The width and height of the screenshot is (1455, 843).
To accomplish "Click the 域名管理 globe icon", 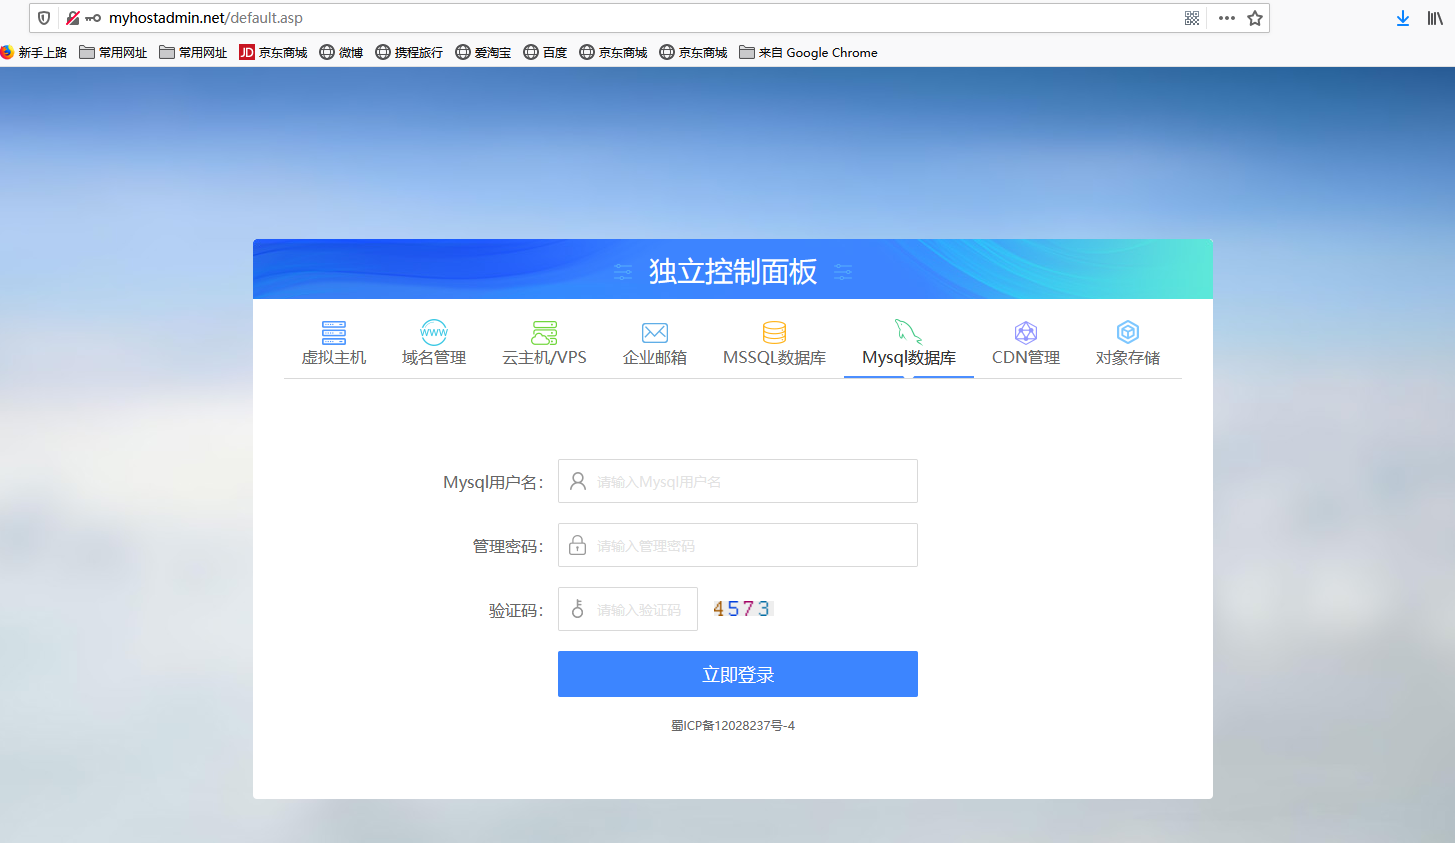I will click(433, 330).
